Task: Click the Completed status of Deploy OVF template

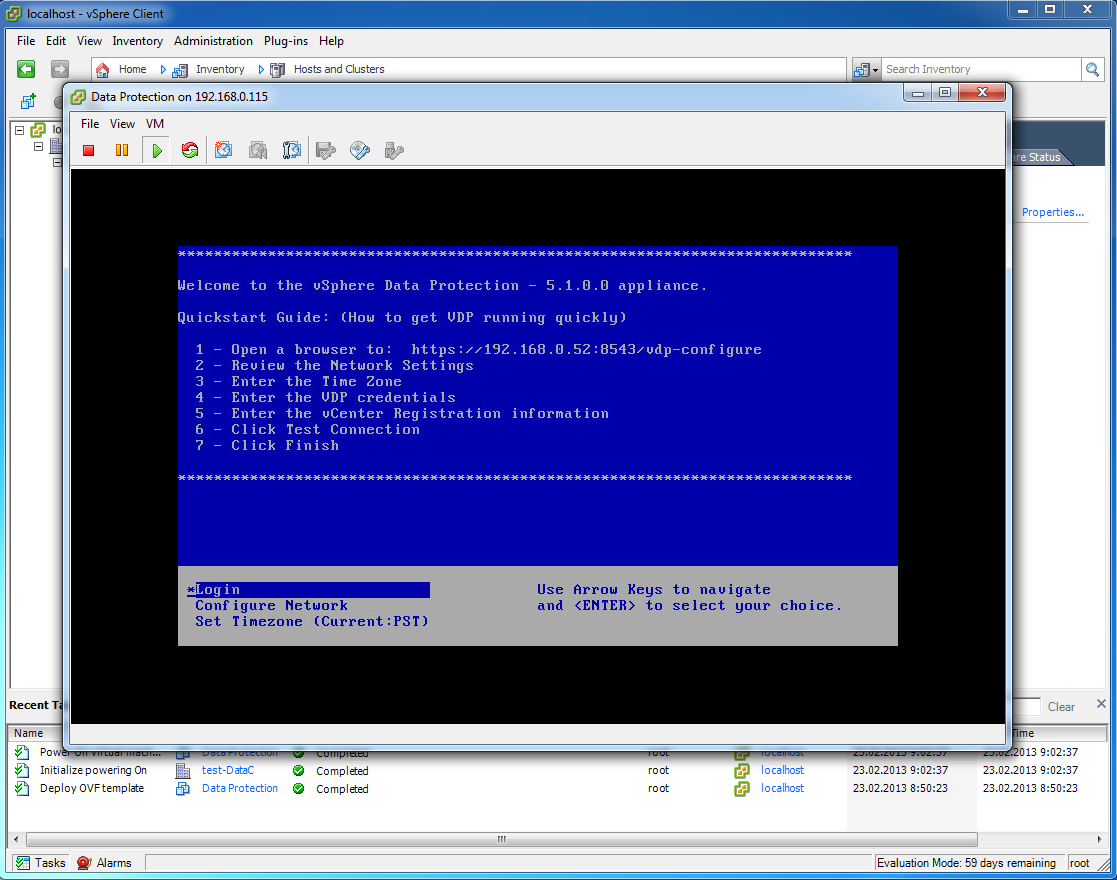Action: click(342, 789)
